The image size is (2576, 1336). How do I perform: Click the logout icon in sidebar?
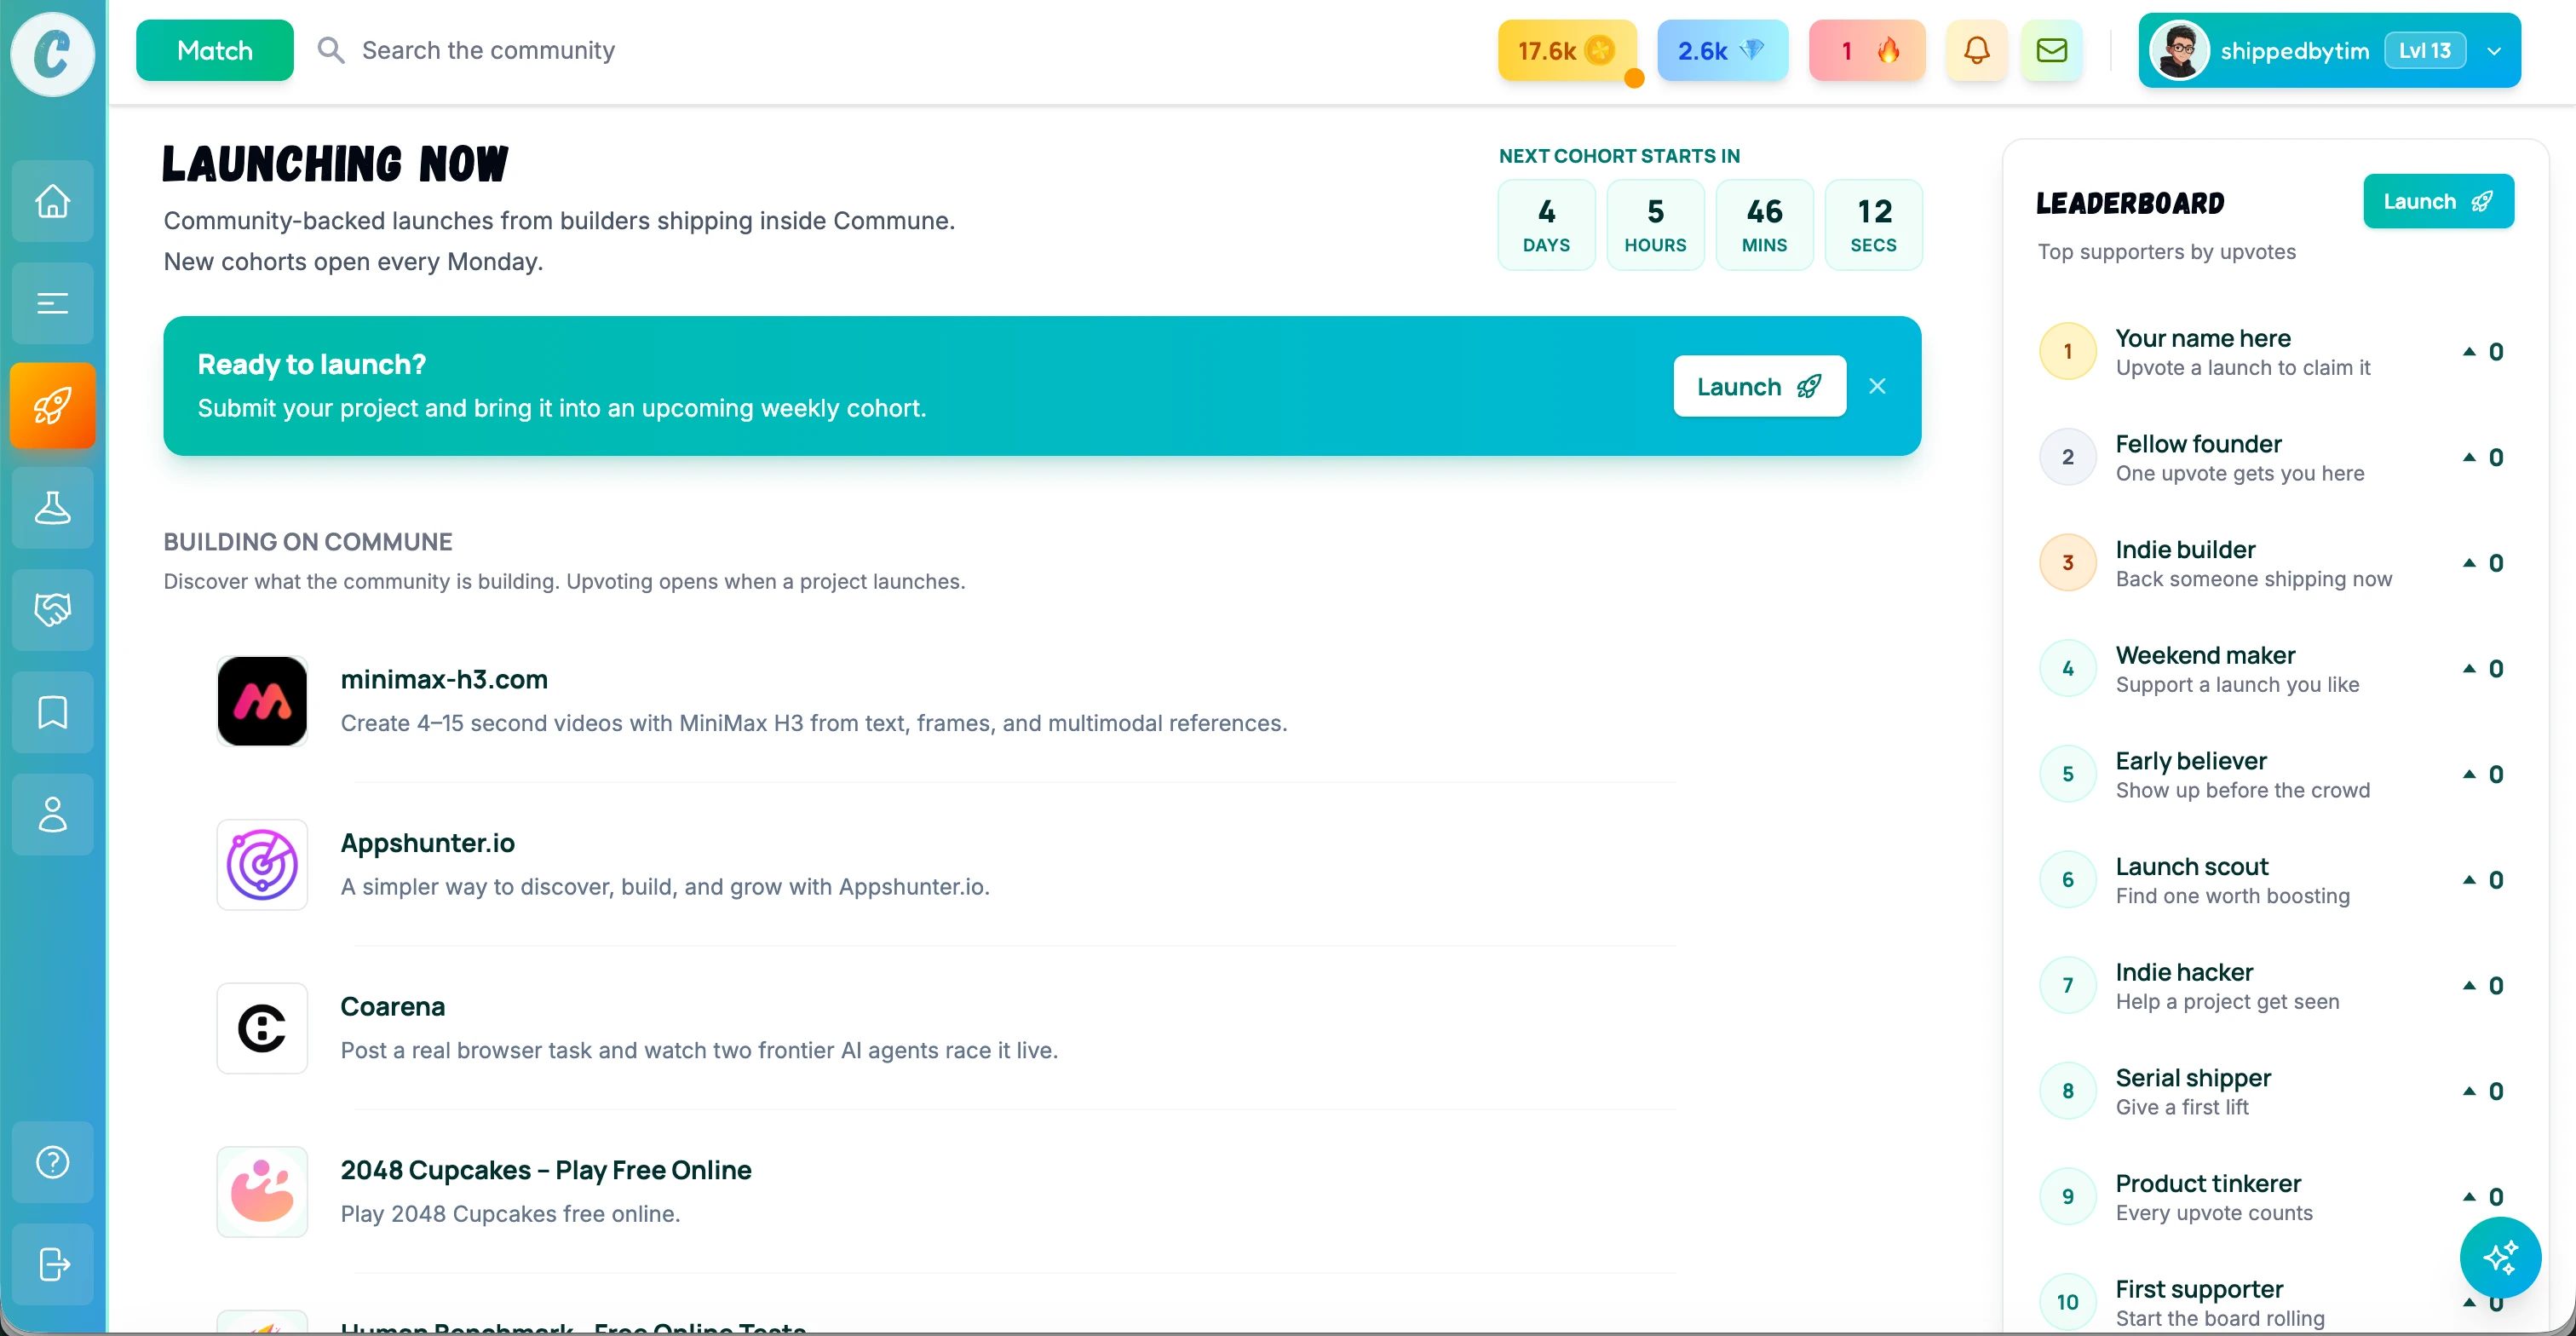(x=52, y=1264)
